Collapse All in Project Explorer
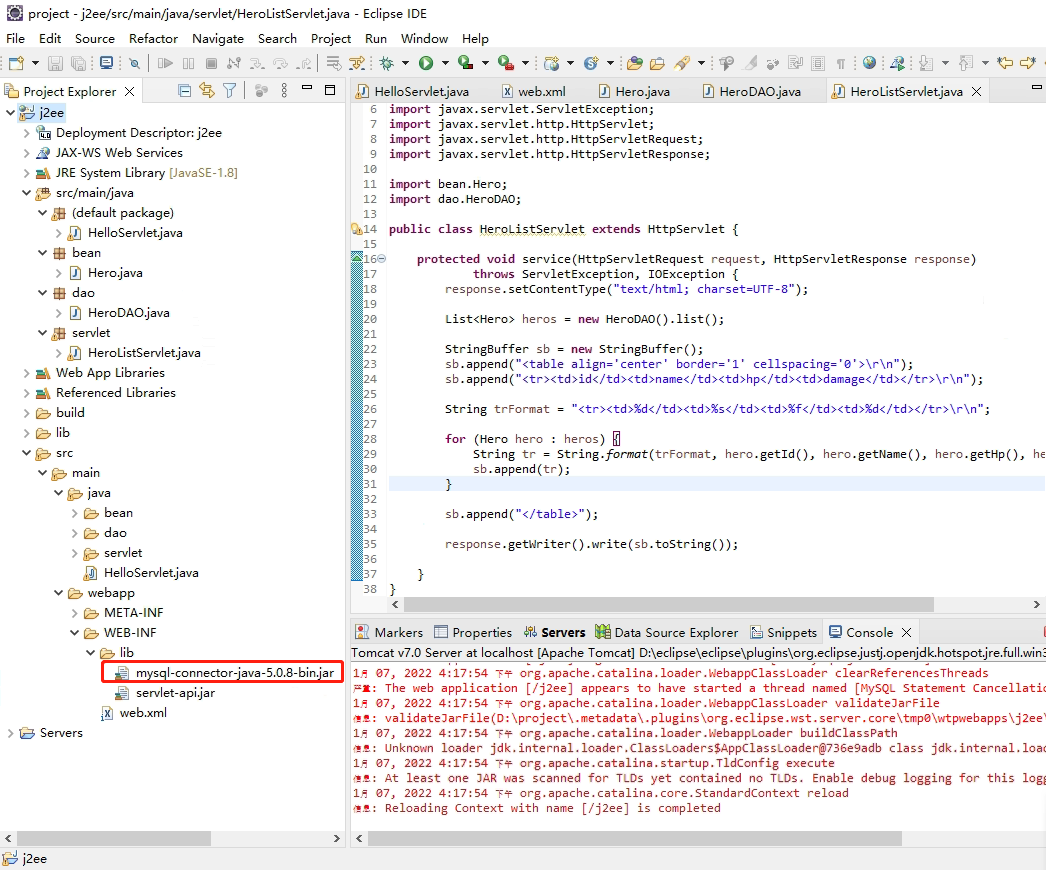 [185, 91]
